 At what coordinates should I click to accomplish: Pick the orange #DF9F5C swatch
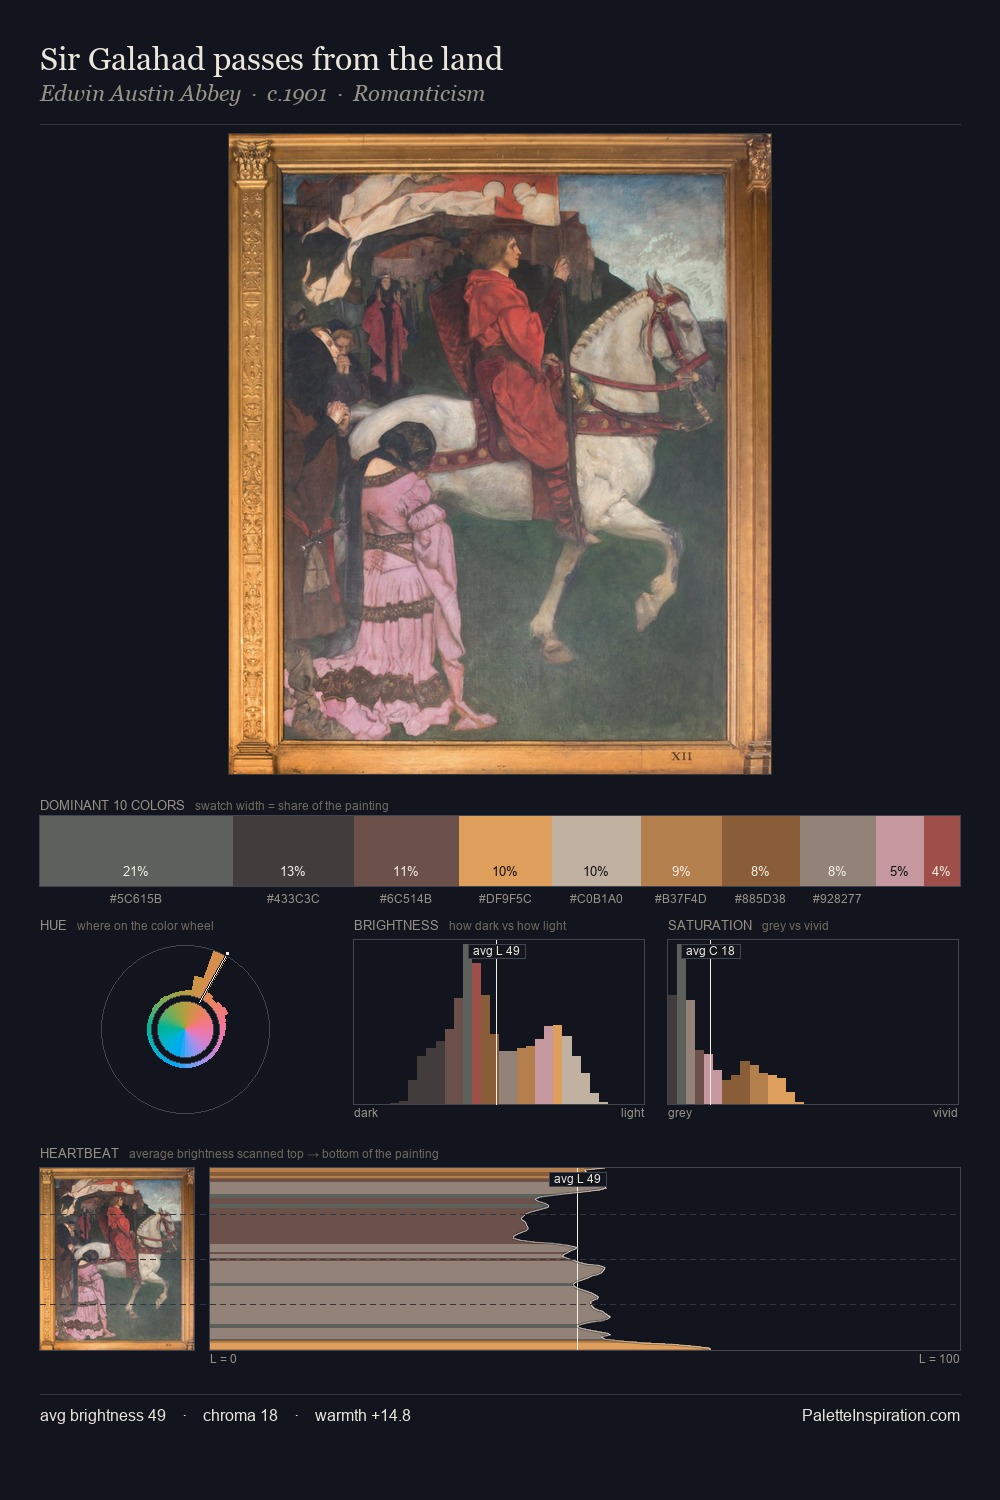coord(505,851)
